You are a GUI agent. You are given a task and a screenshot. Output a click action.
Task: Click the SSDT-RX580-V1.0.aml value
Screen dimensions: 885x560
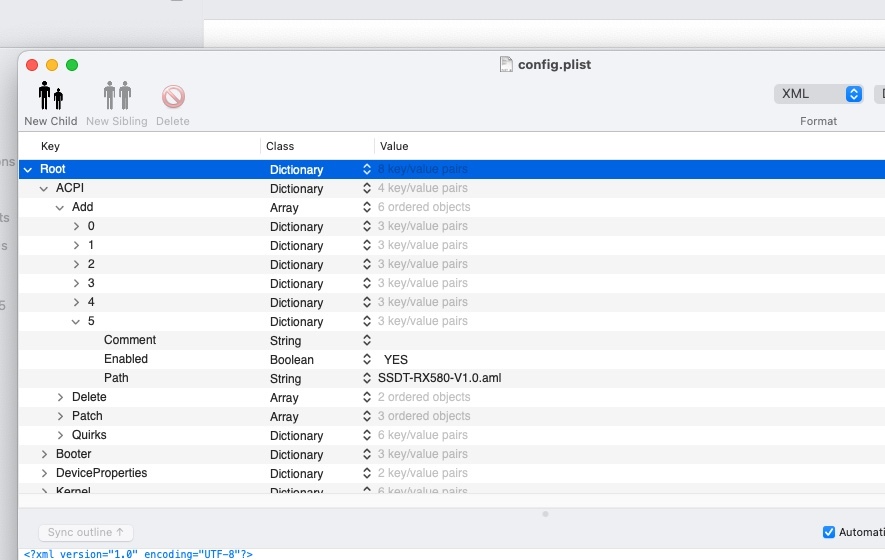coord(440,378)
